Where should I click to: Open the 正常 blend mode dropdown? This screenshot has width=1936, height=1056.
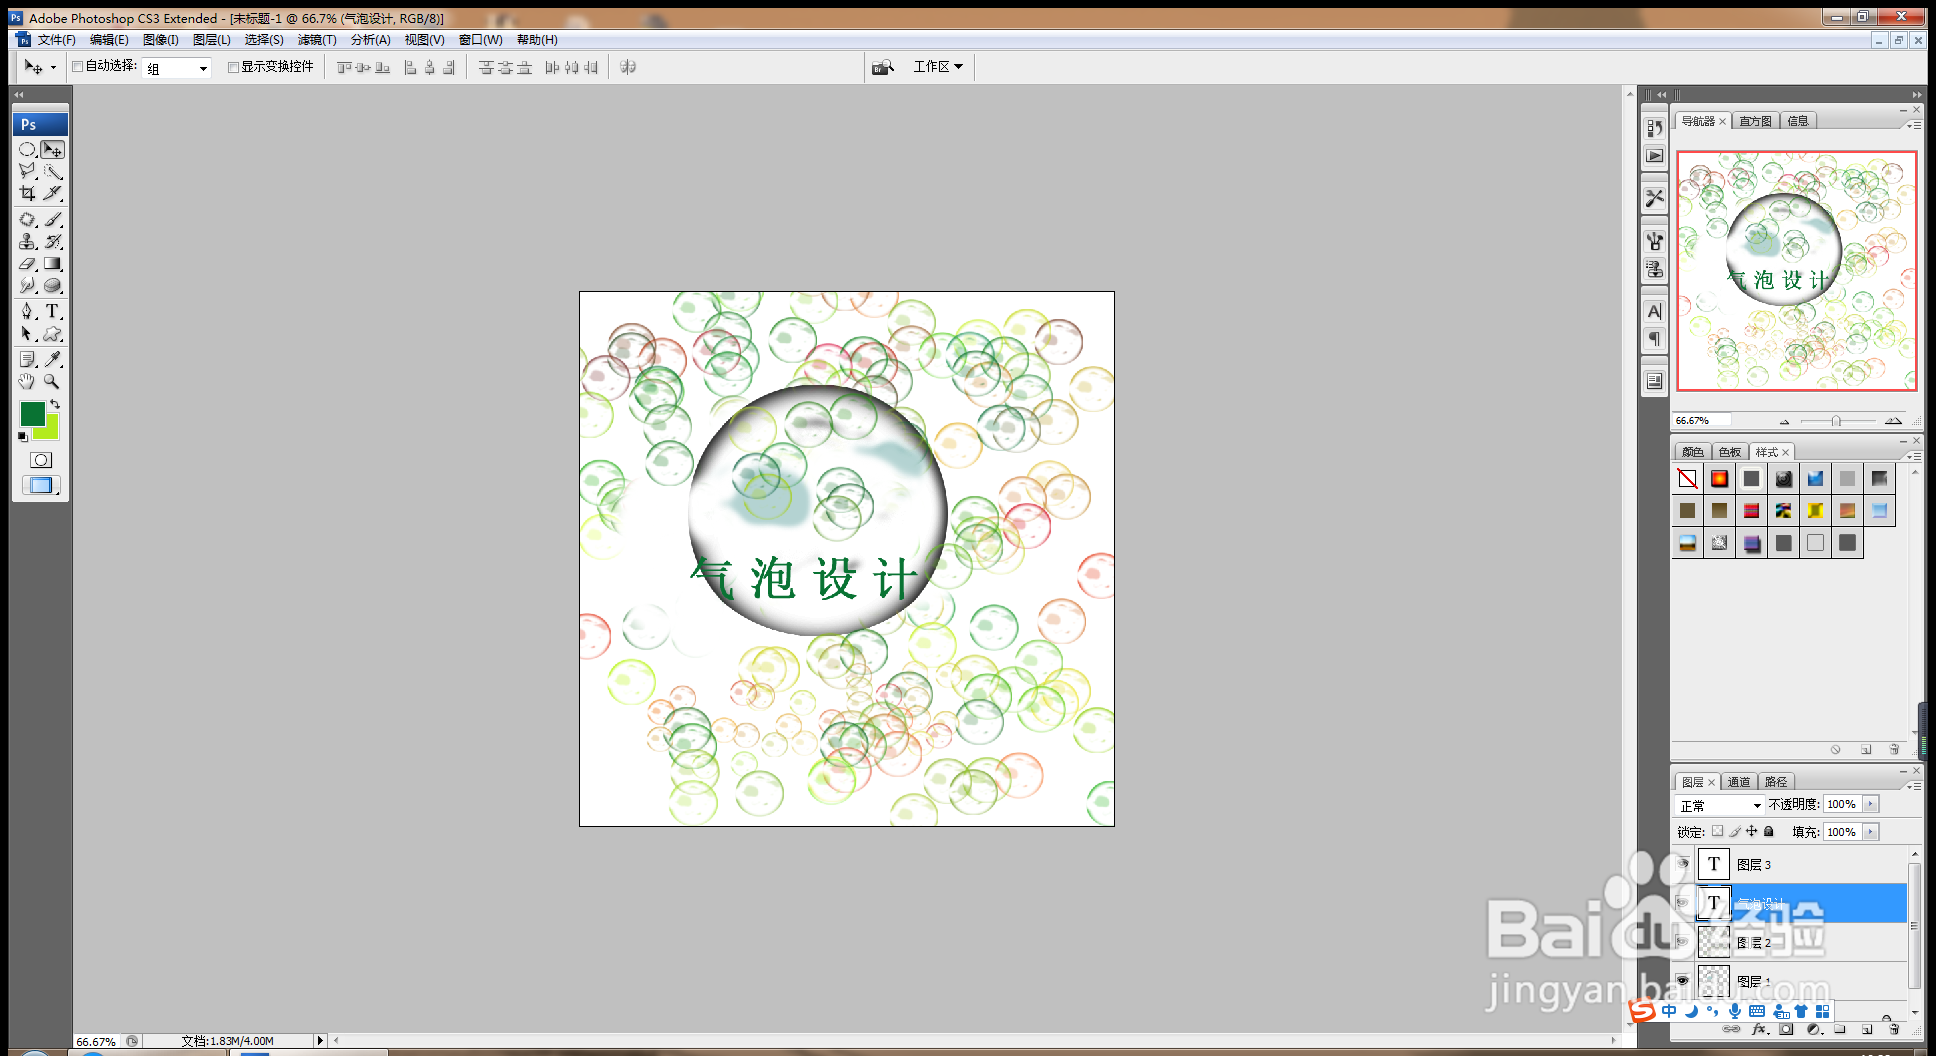point(1720,805)
